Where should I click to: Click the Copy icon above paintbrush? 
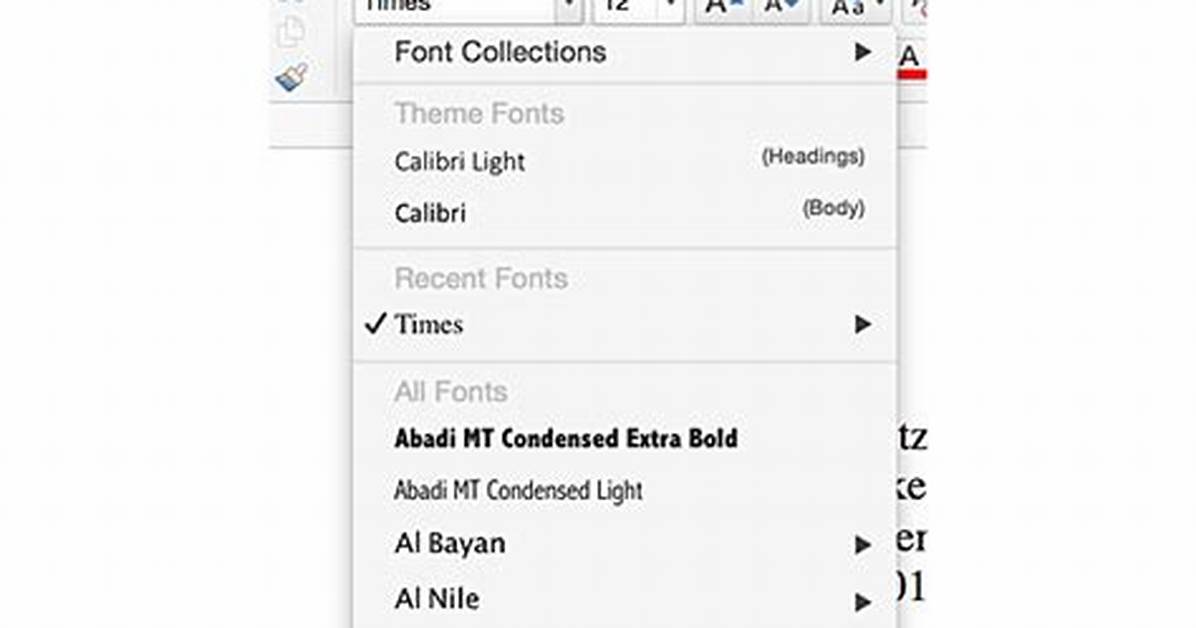(291, 31)
